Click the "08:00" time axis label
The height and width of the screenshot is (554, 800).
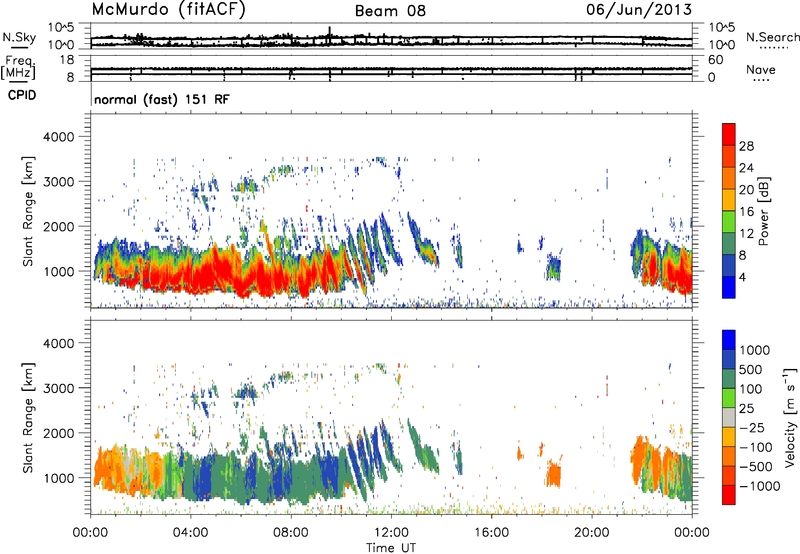click(x=291, y=533)
